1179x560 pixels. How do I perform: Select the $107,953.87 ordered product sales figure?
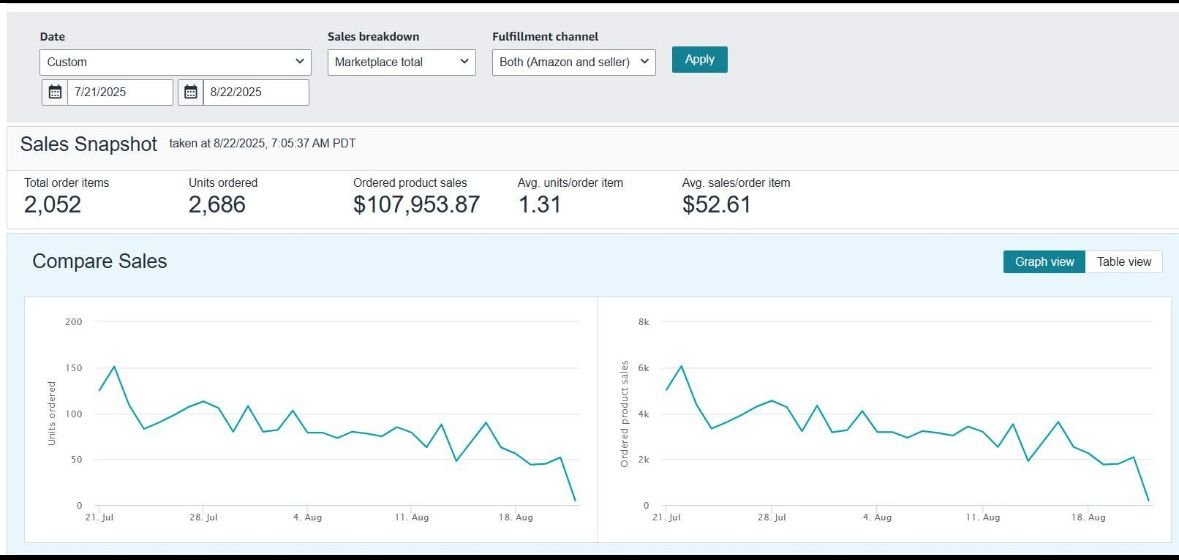(x=416, y=205)
